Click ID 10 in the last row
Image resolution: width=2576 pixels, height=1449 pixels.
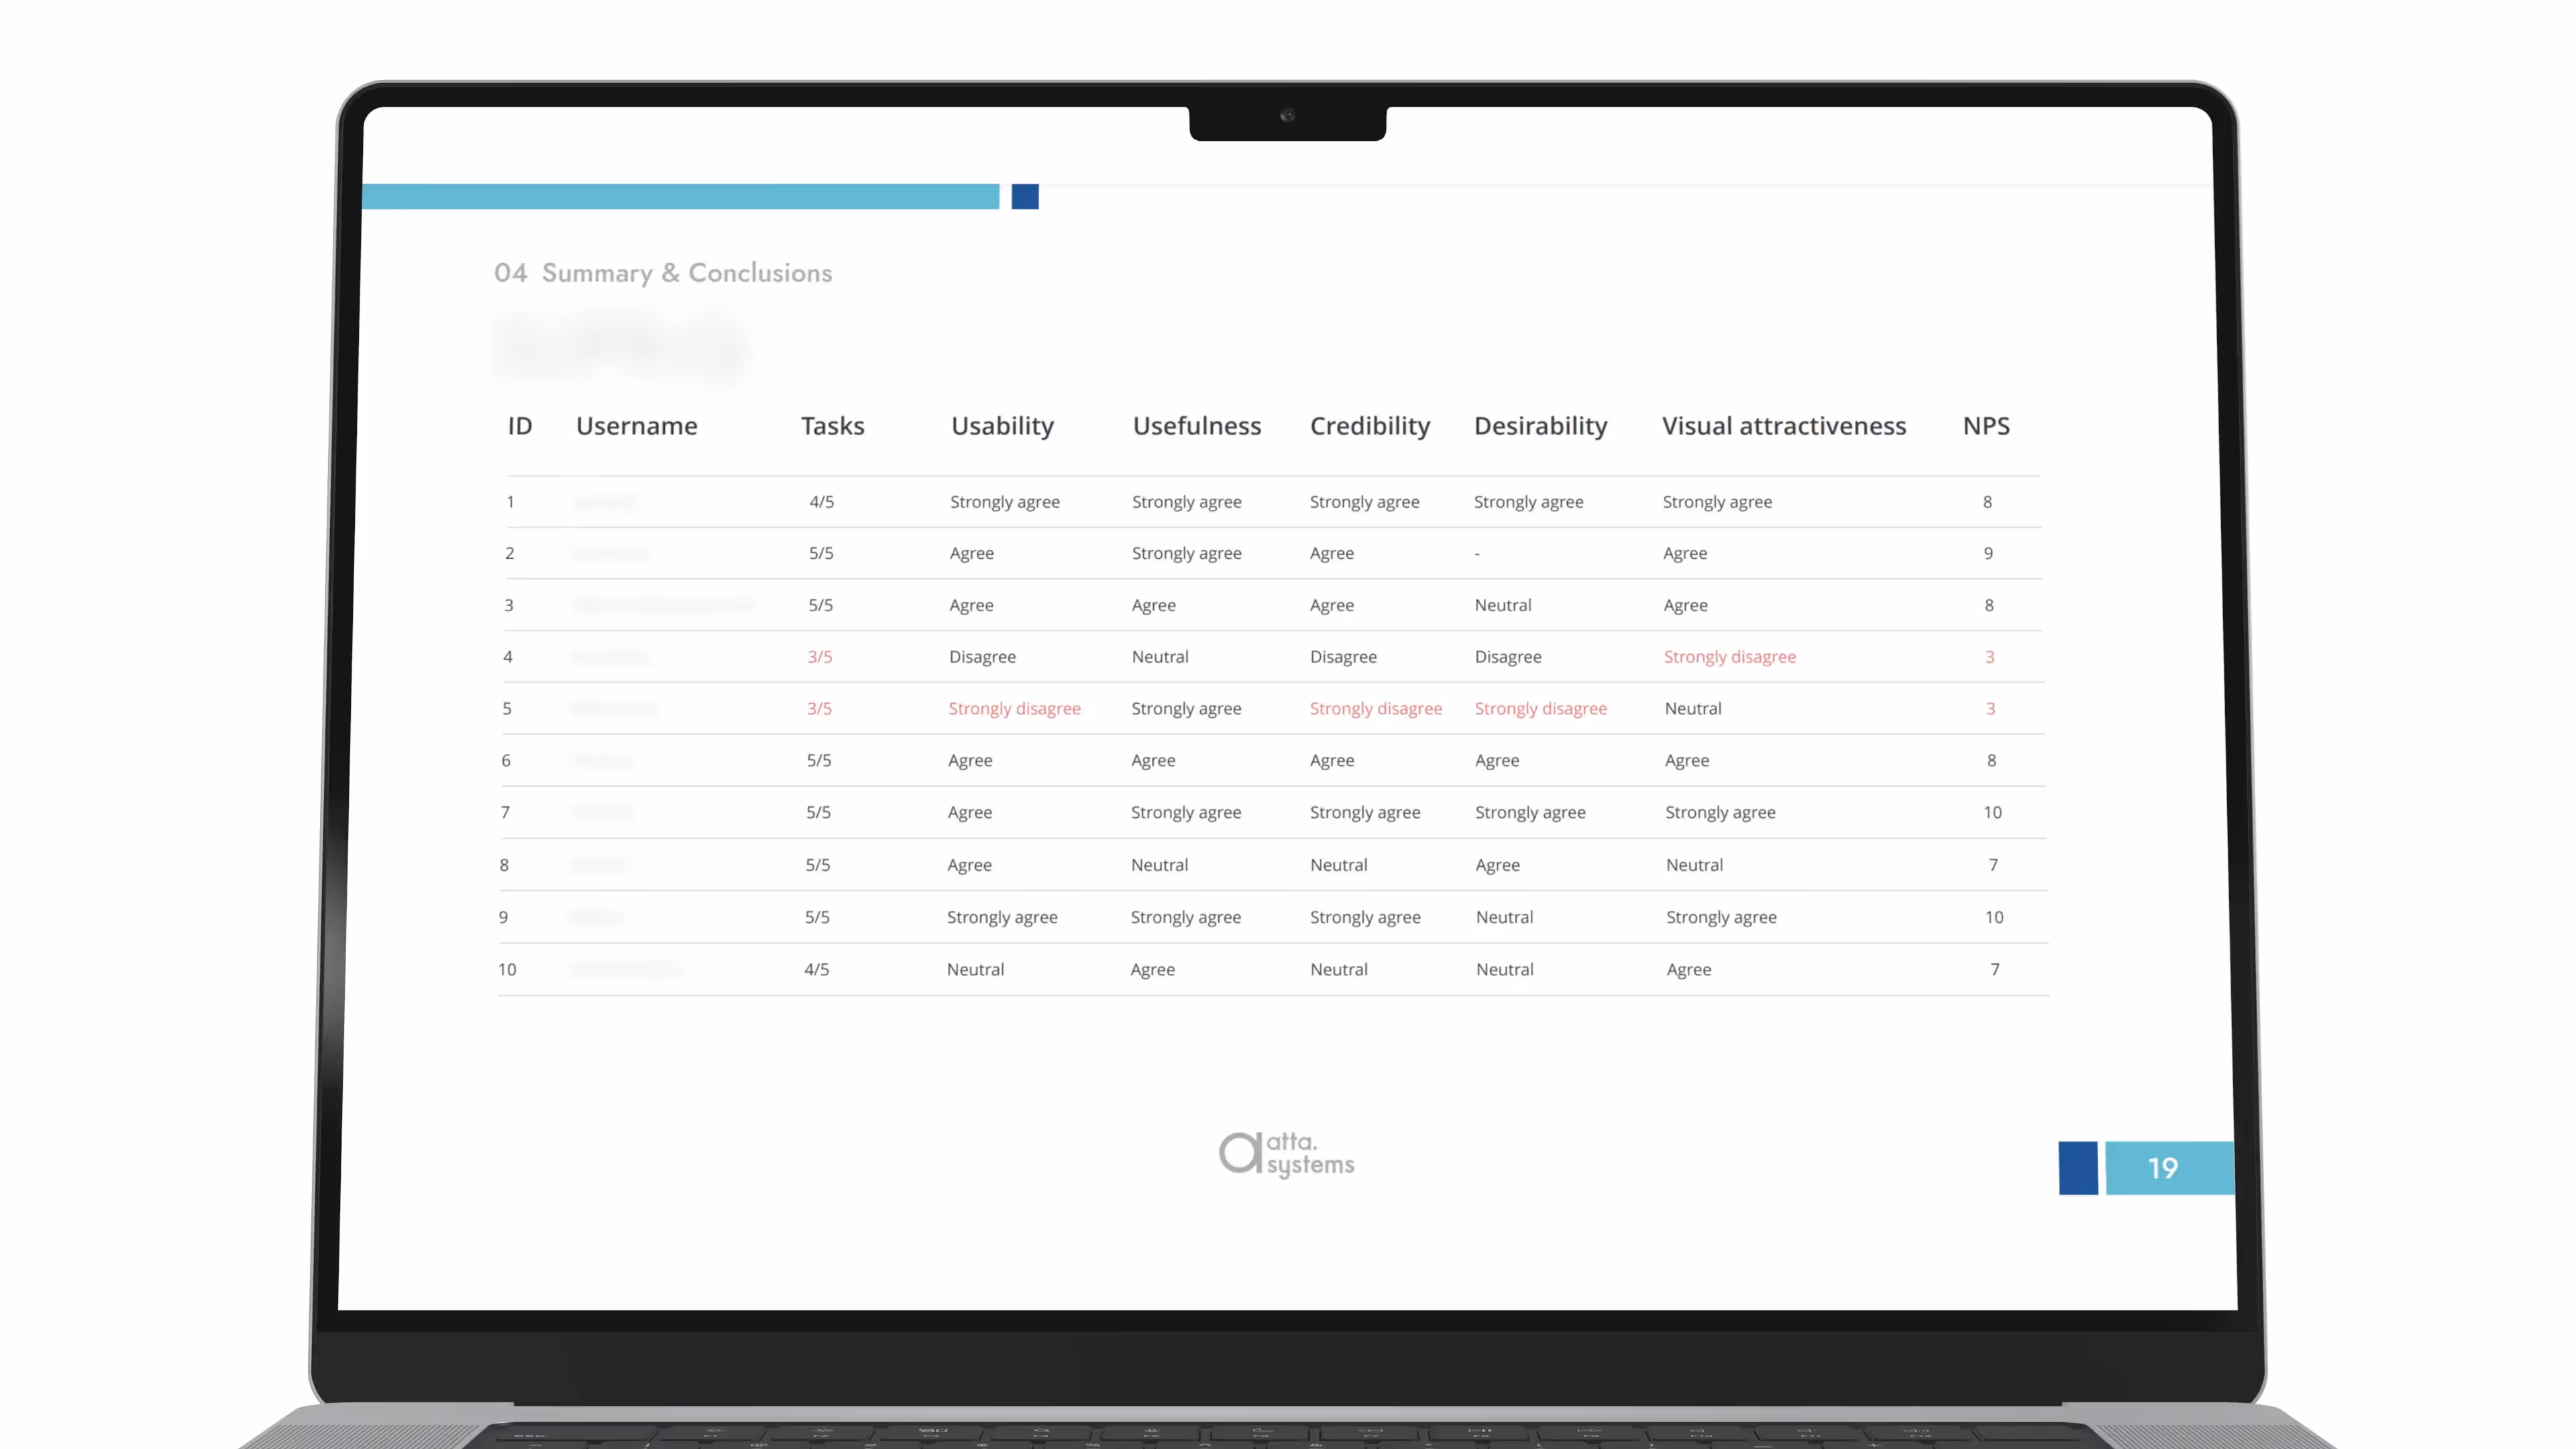point(507,969)
